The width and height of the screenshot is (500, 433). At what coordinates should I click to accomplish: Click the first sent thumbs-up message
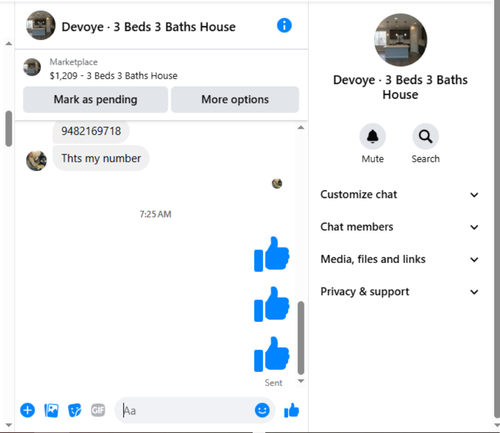click(x=272, y=254)
